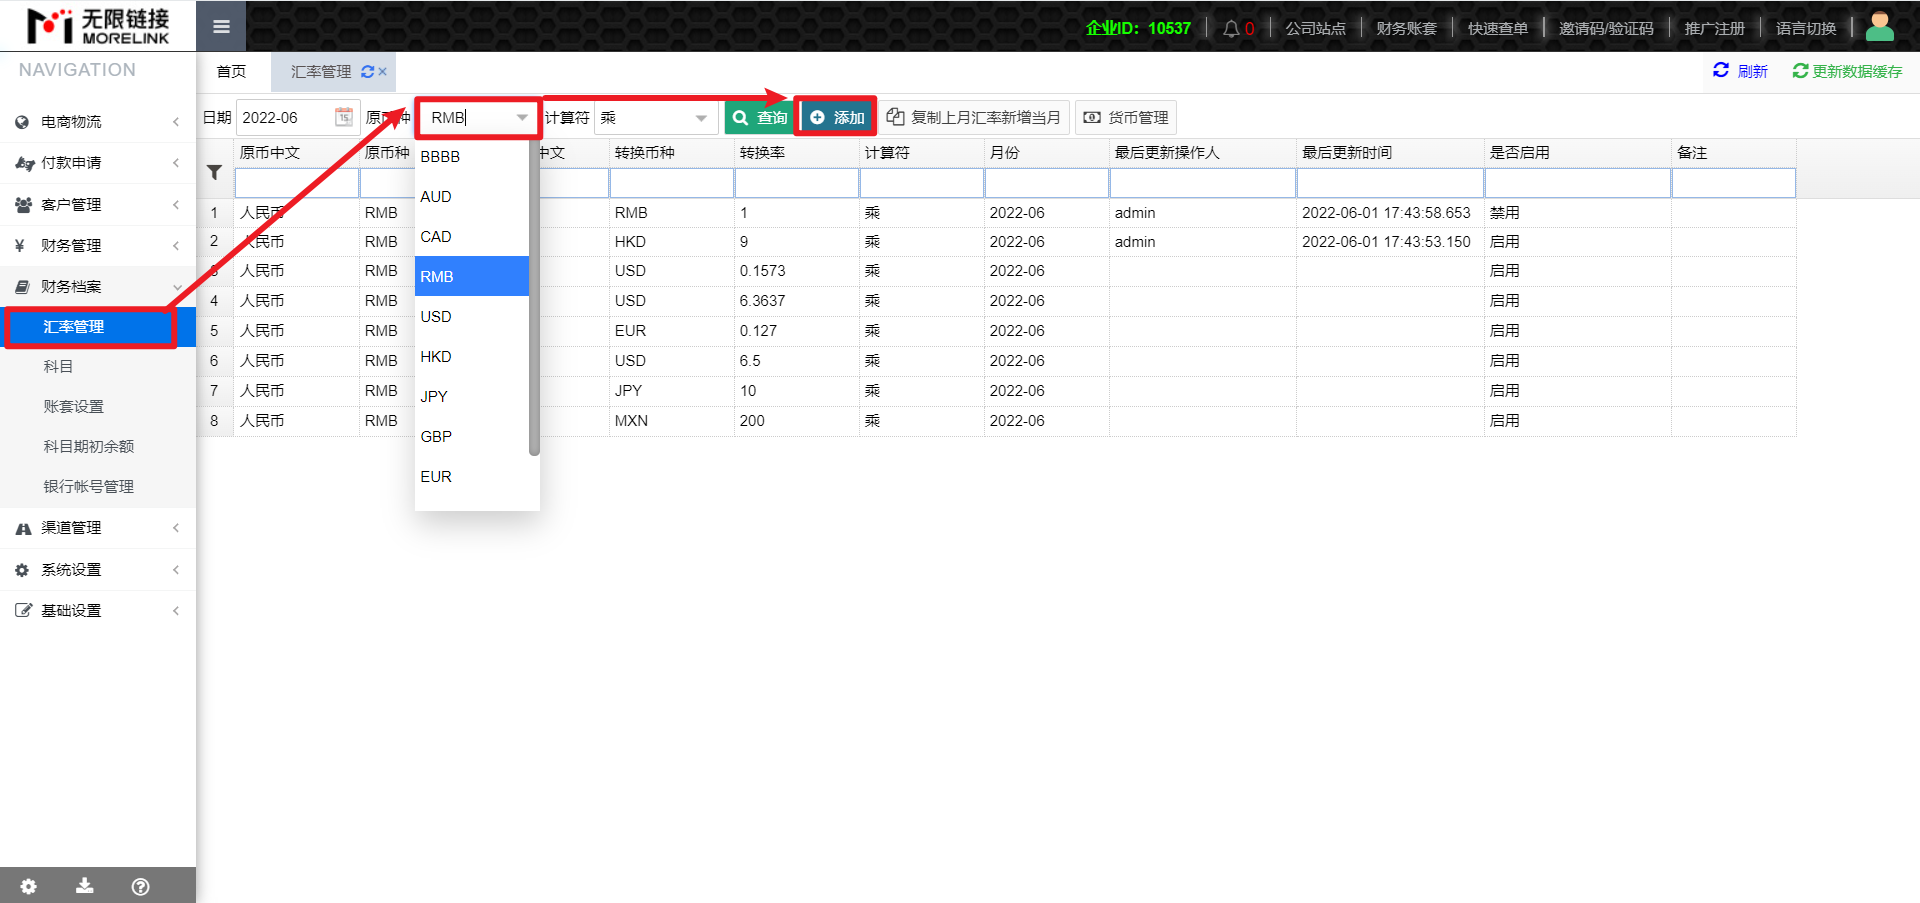Reload the 汇率管理 tab via refresh icon
Screen dimensions: 1920x903
pos(367,72)
